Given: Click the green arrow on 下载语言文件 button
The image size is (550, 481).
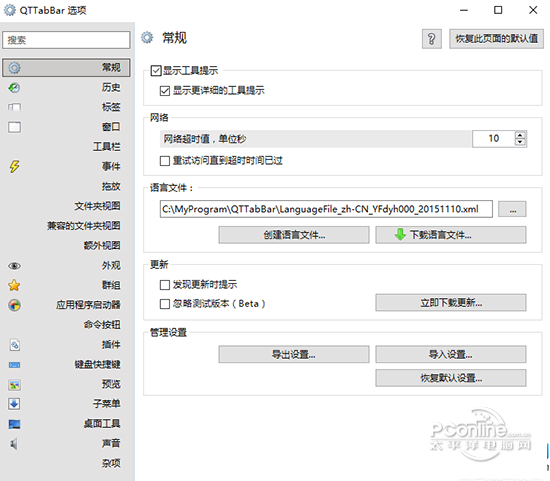Looking at the screenshot, I should [x=400, y=234].
